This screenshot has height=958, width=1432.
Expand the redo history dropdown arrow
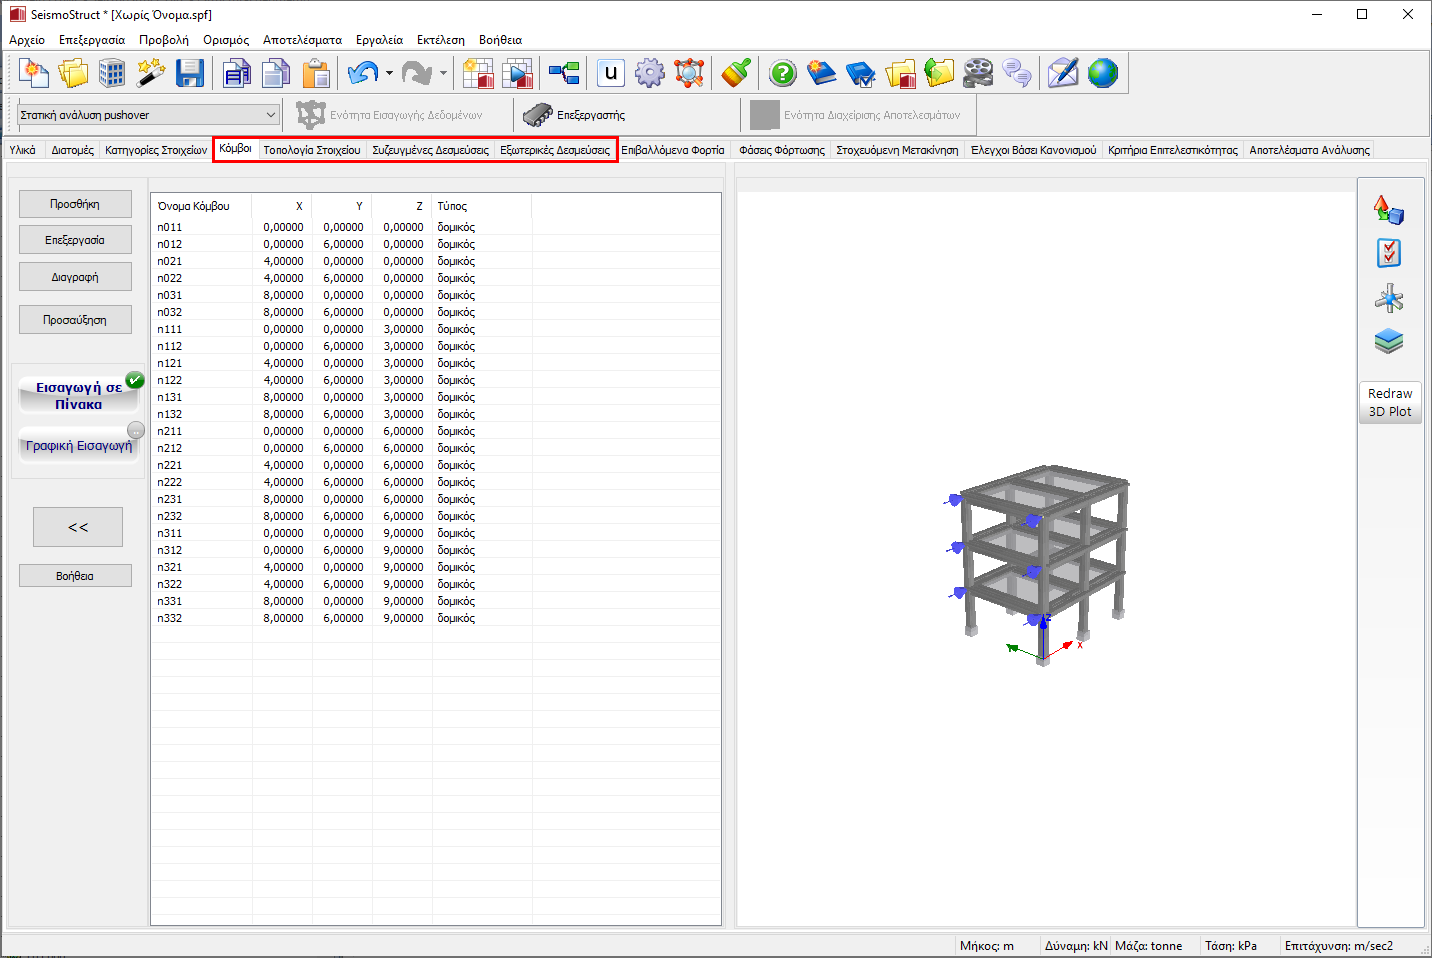tap(443, 73)
